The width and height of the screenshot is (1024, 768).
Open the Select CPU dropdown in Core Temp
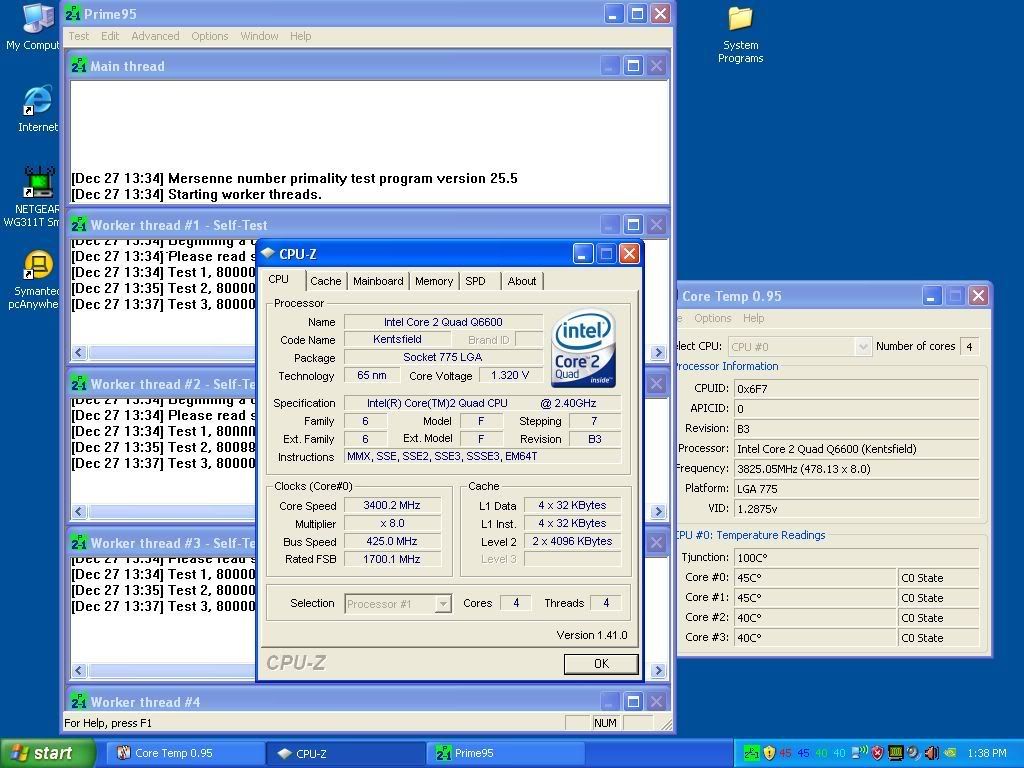coord(862,346)
